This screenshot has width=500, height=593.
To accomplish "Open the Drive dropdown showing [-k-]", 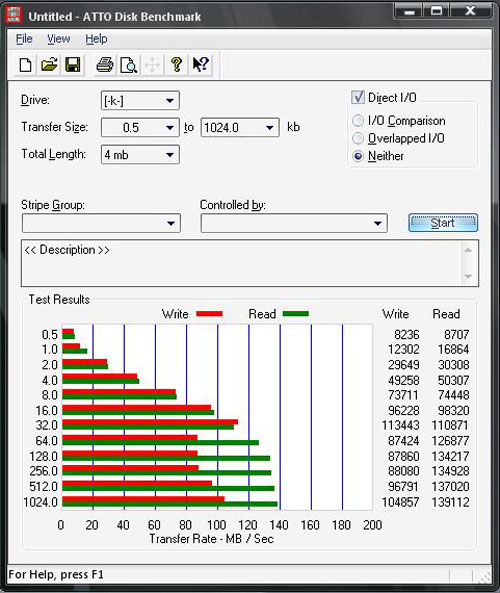I will coord(140,101).
